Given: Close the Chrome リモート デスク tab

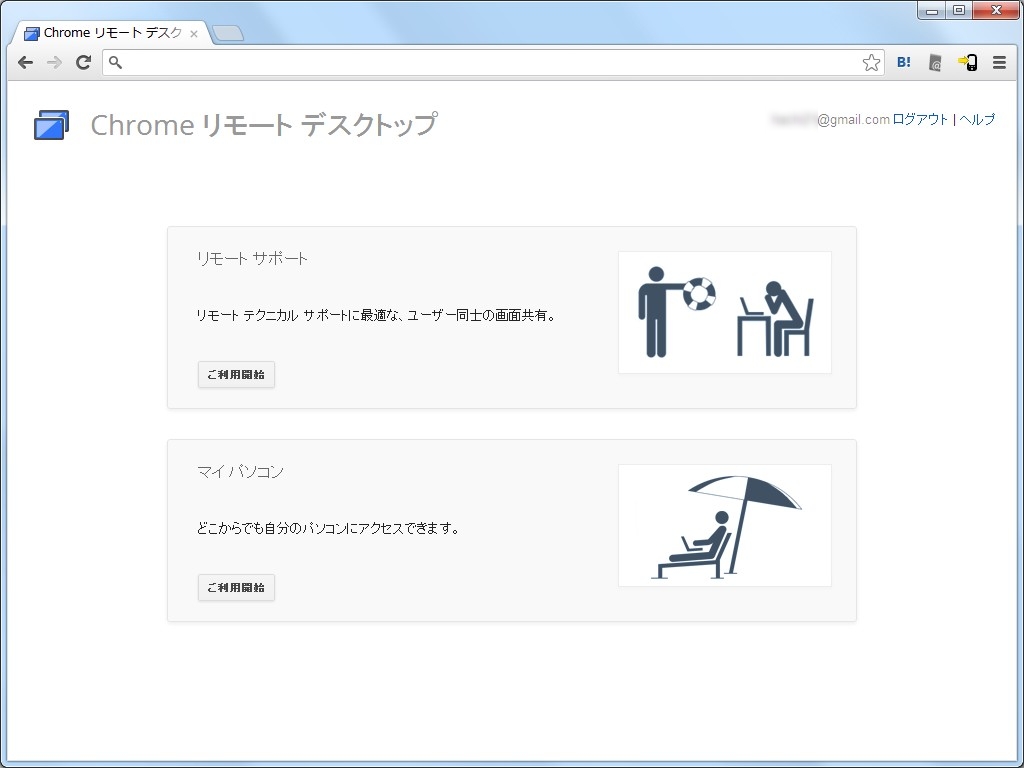Looking at the screenshot, I should pos(194,33).
